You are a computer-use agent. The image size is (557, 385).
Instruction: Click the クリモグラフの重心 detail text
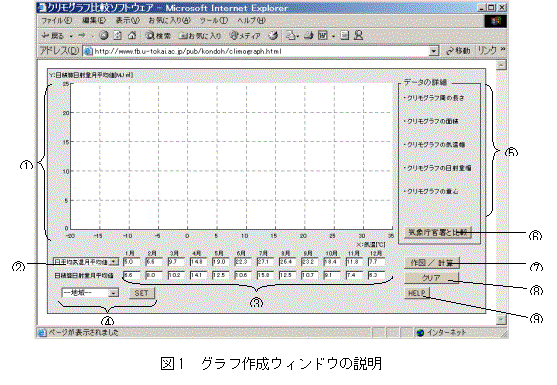tap(432, 191)
